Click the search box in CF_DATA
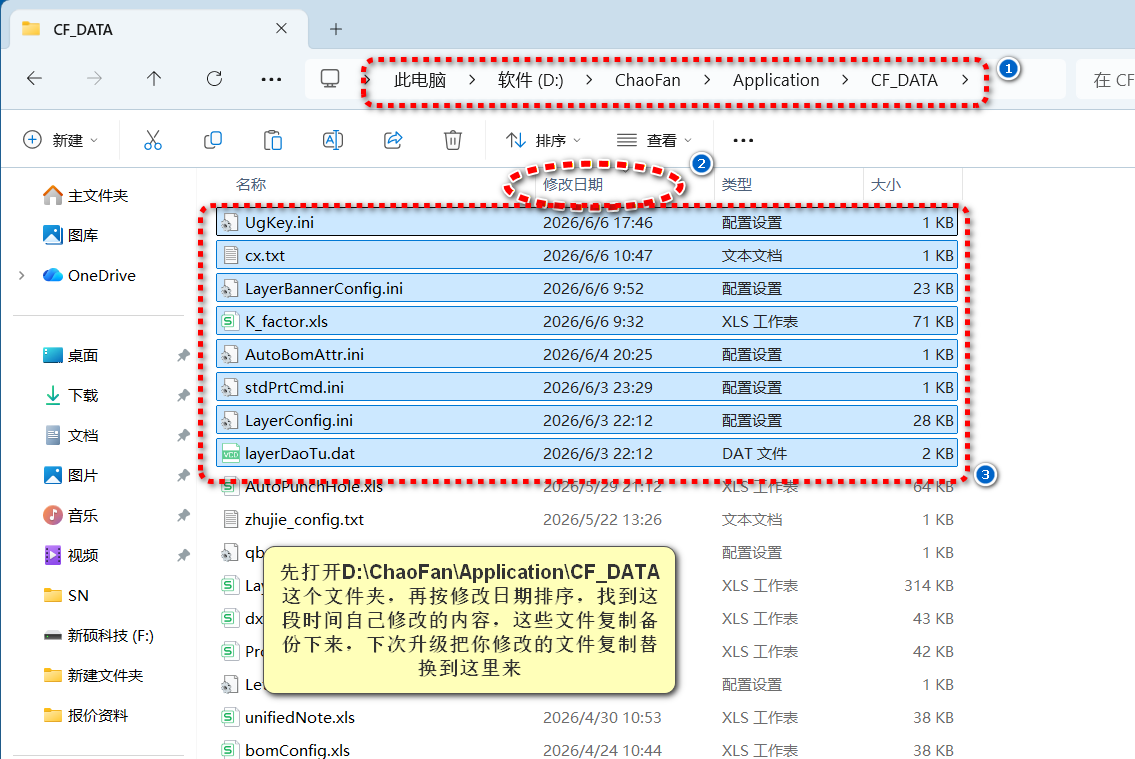This screenshot has height=759, width=1135. 1105,80
